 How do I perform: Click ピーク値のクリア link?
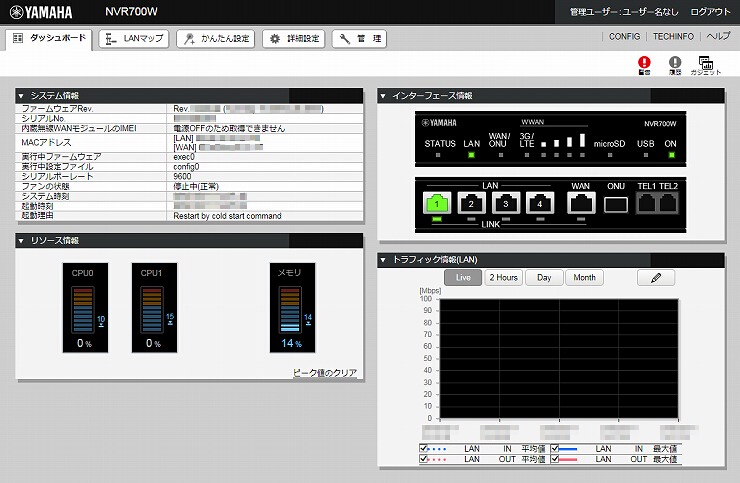[325, 373]
